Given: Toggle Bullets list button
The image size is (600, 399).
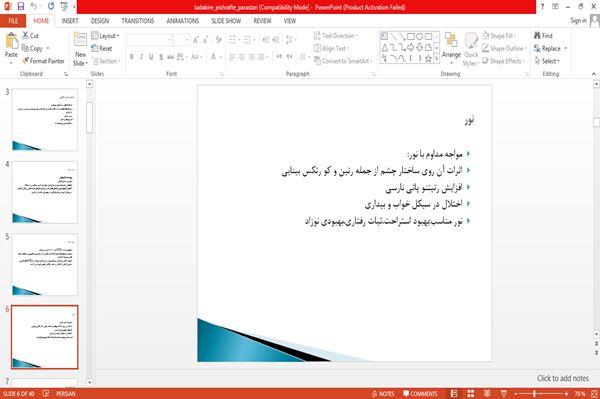Looking at the screenshot, I should tap(233, 40).
